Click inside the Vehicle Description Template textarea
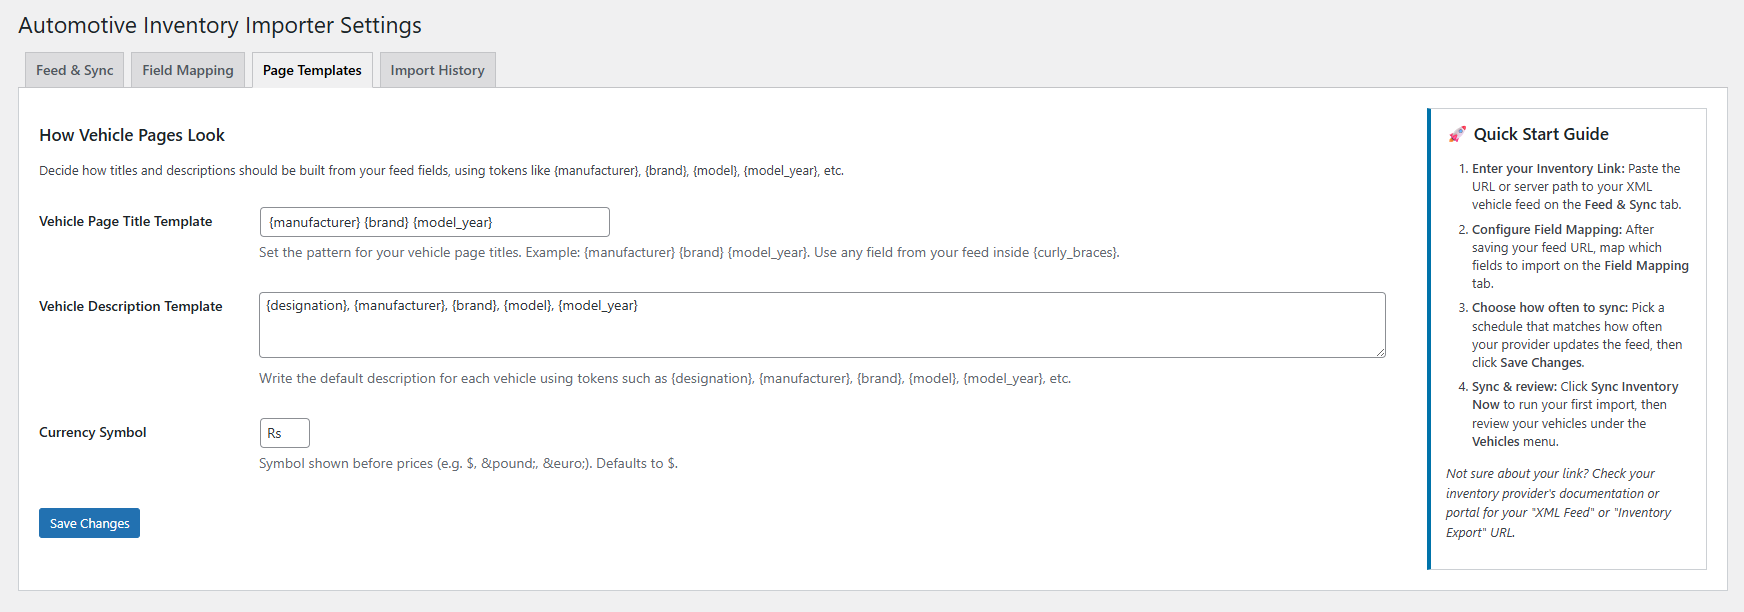The image size is (1744, 612). pos(821,325)
